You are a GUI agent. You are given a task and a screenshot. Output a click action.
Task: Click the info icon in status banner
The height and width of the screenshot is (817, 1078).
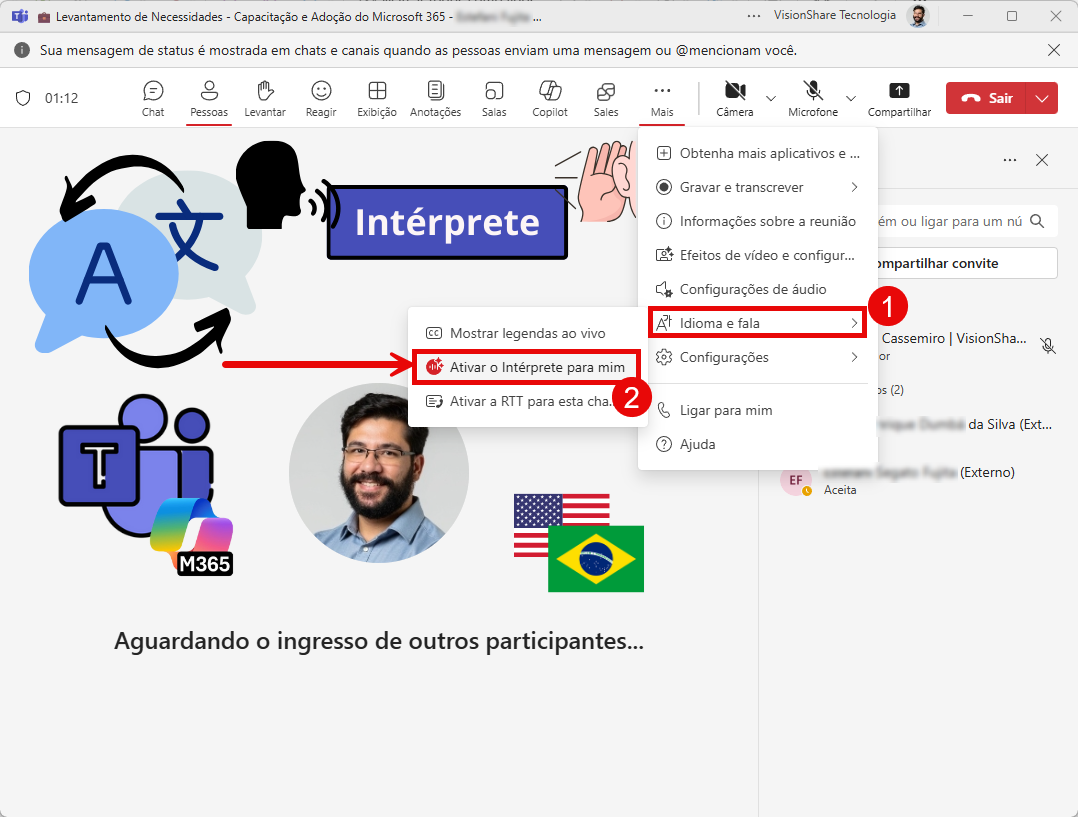(x=22, y=50)
